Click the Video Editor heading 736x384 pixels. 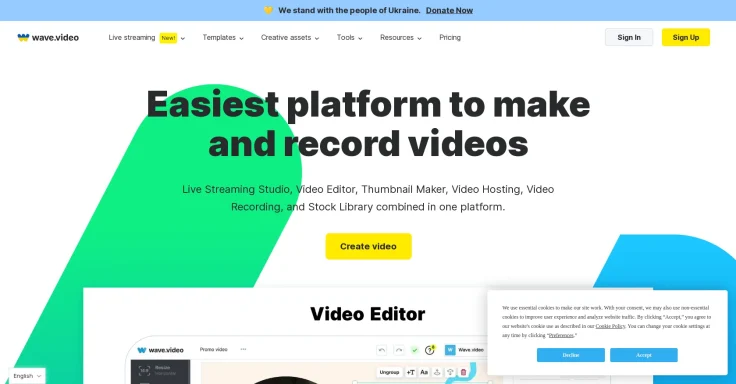tap(368, 314)
